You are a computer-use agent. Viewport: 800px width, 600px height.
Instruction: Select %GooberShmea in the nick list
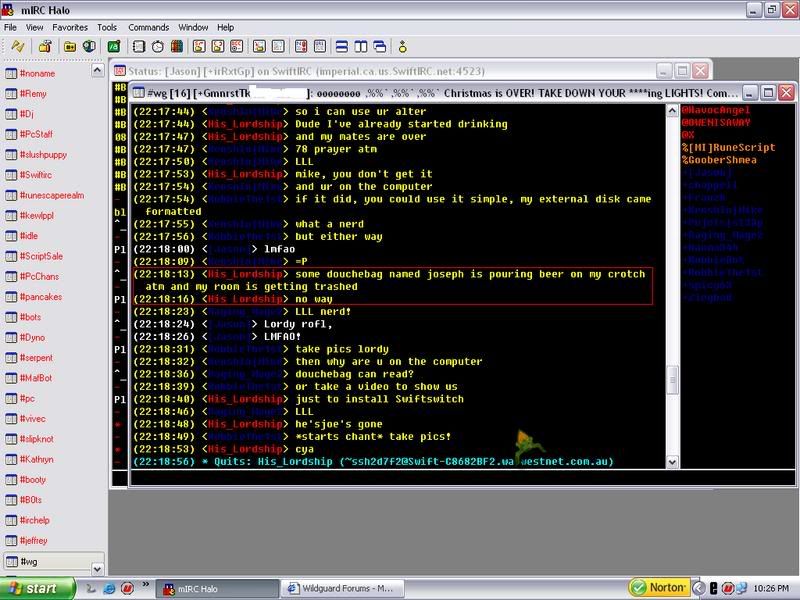click(719, 160)
